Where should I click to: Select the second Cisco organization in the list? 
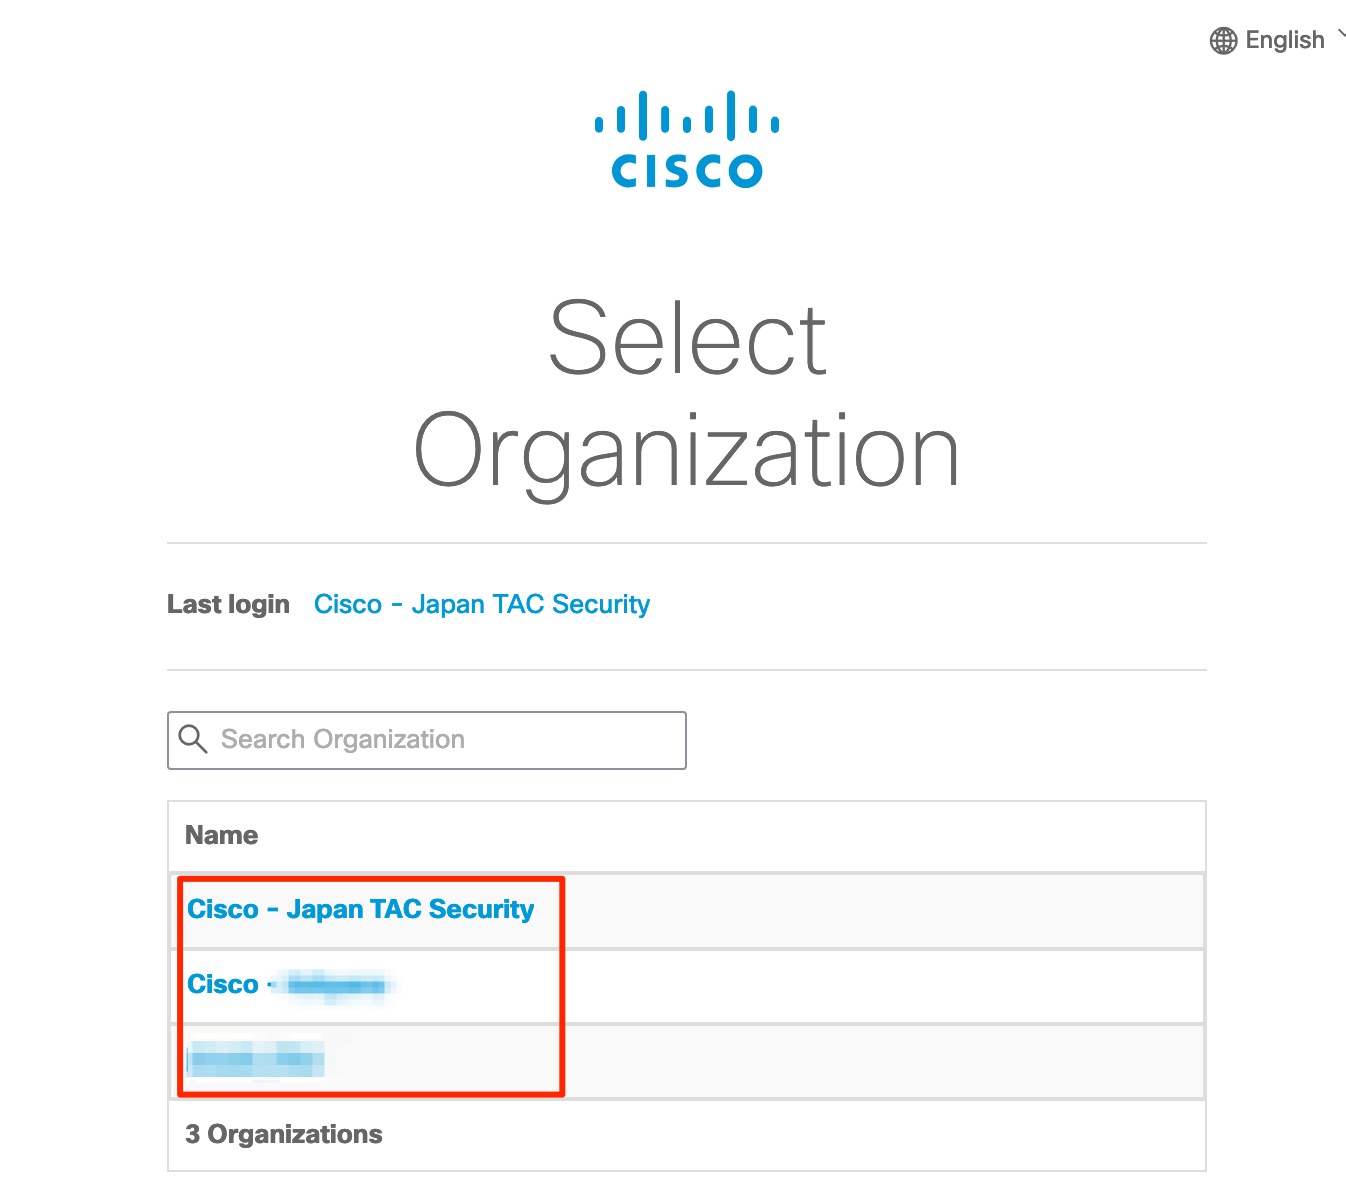coord(290,985)
